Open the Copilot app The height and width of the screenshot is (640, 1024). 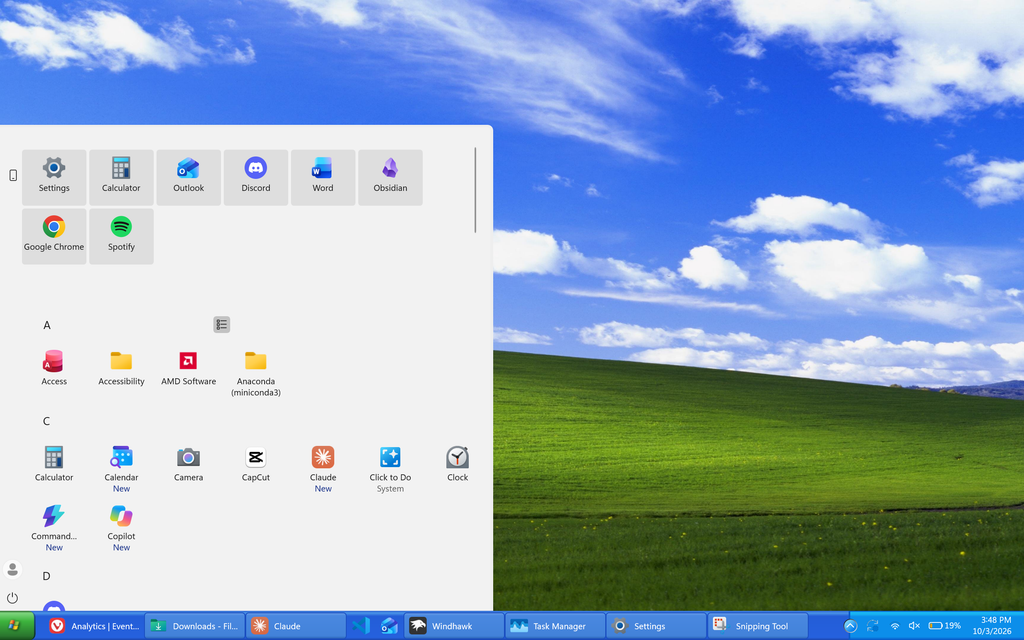(121, 528)
